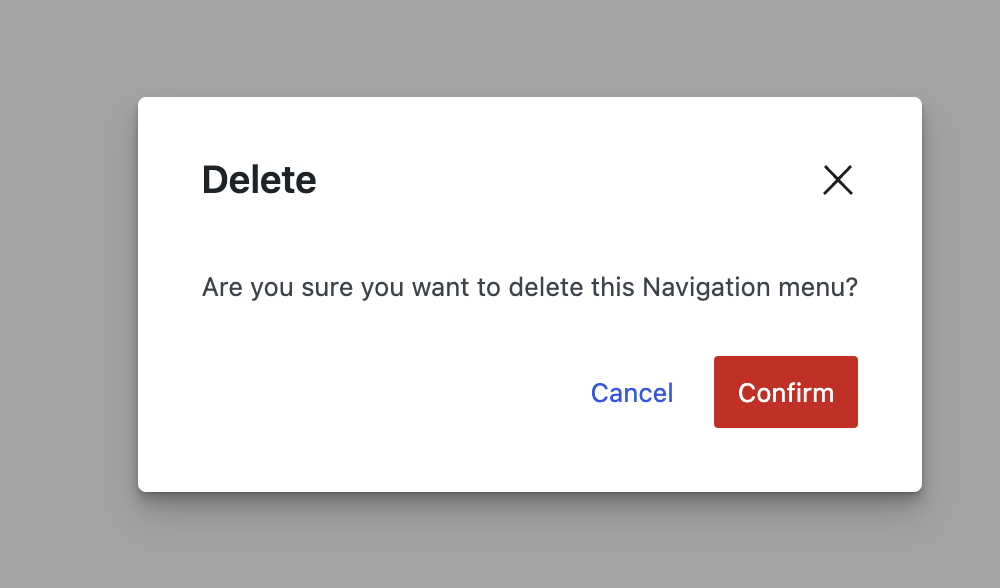1000x588 pixels.
Task: Click the confirmation question text
Action: pyautogui.click(x=530, y=287)
